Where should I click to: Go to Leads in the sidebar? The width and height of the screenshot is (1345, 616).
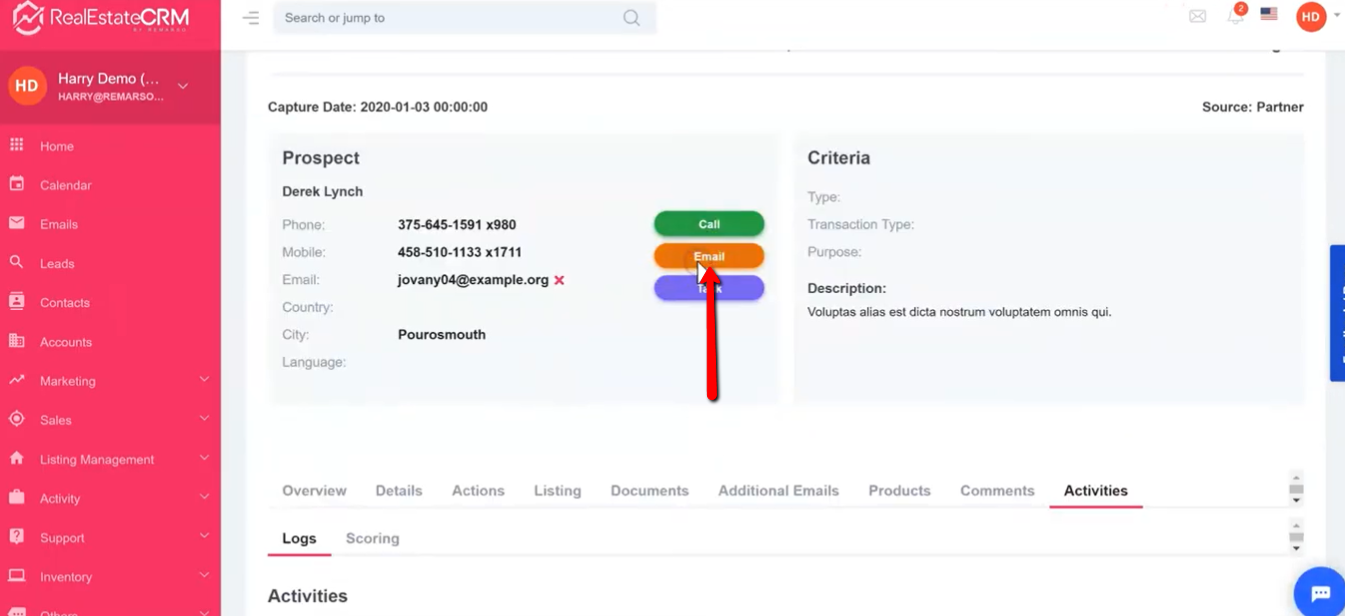57,264
